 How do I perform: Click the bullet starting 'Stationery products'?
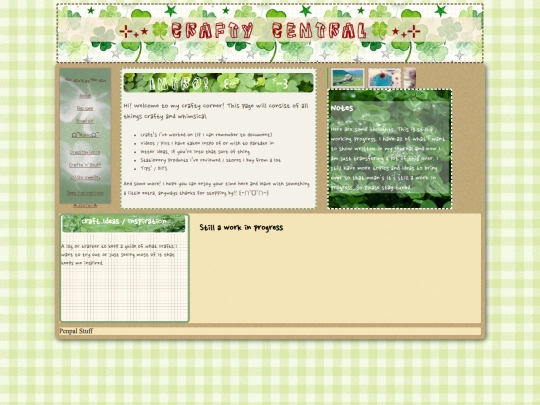point(210,160)
